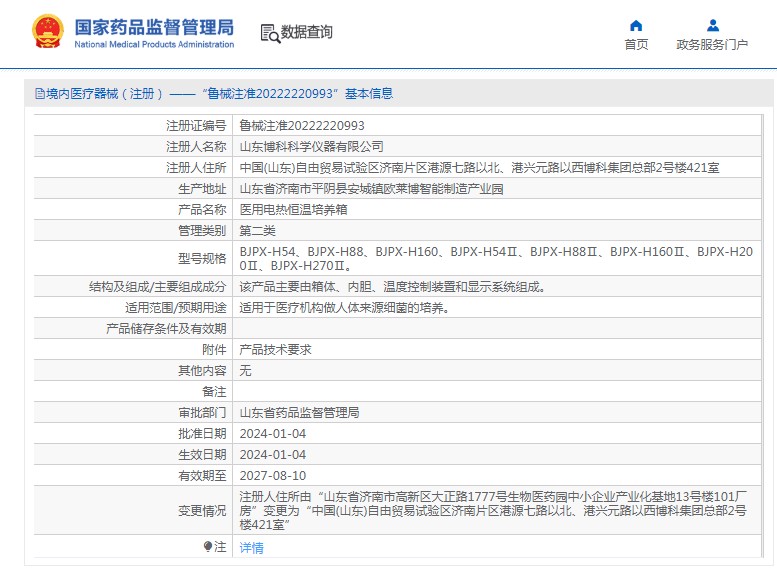Click 适用于医疗机构做人体来源细菌的培养 text

pos(344,308)
